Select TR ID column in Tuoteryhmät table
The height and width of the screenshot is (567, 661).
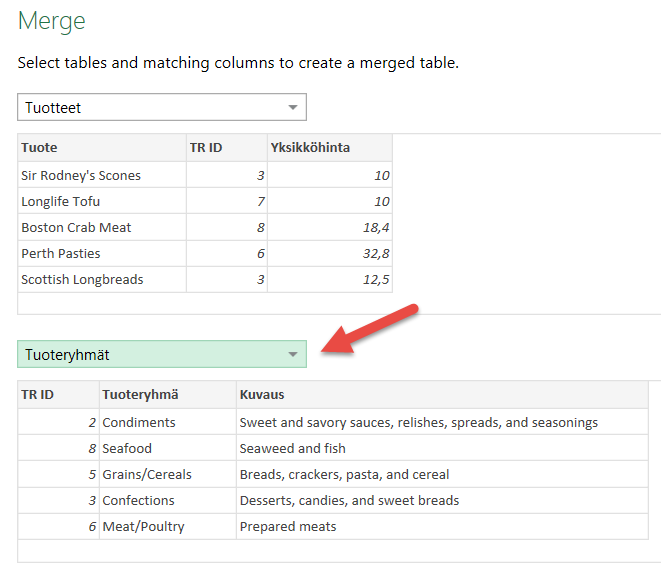point(58,394)
